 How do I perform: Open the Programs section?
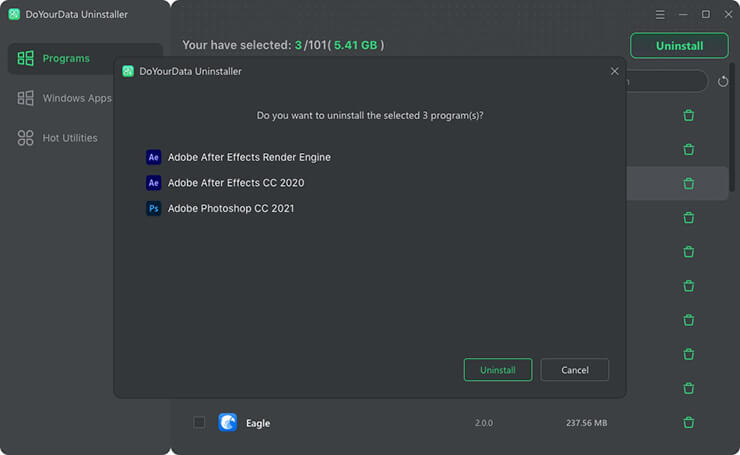85,59
